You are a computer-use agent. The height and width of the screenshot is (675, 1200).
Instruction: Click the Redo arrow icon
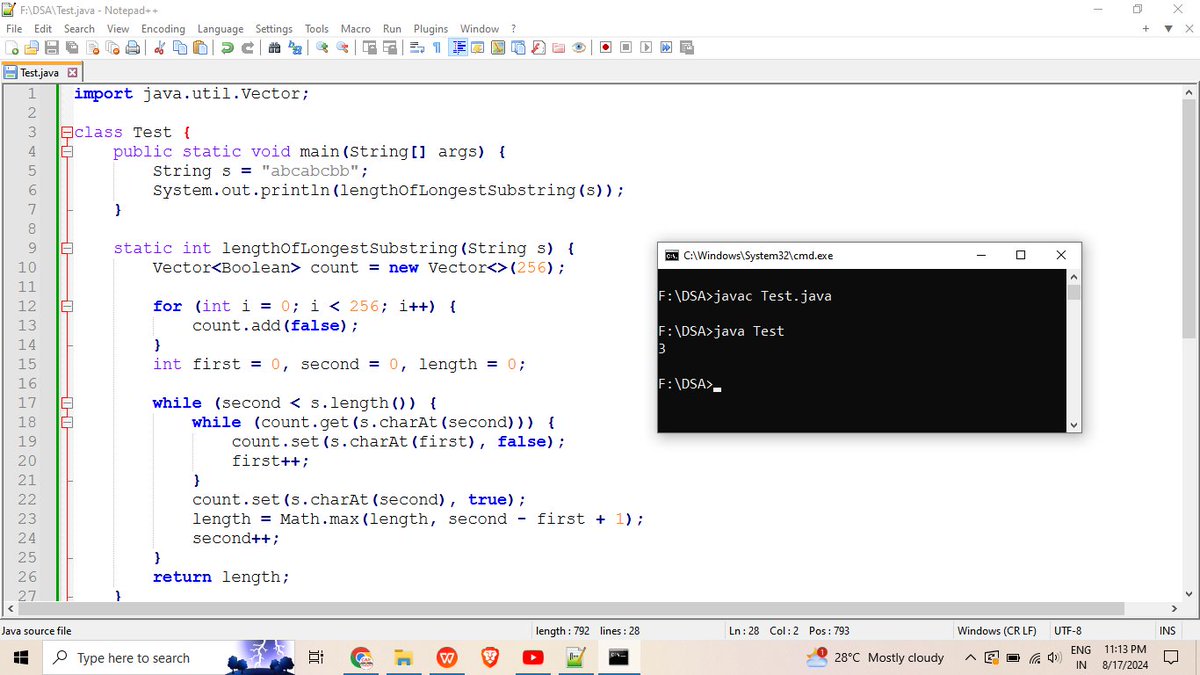[x=248, y=48]
